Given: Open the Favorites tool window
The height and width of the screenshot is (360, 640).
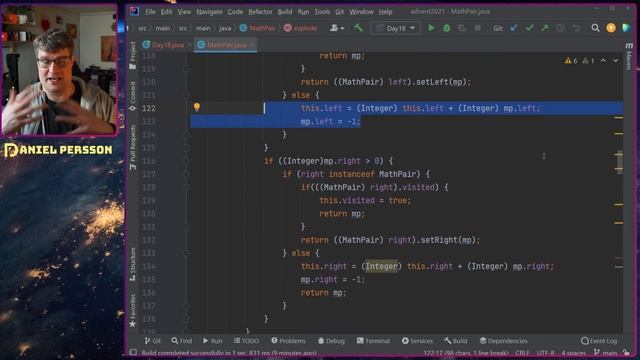Looking at the screenshot, I should click(133, 311).
